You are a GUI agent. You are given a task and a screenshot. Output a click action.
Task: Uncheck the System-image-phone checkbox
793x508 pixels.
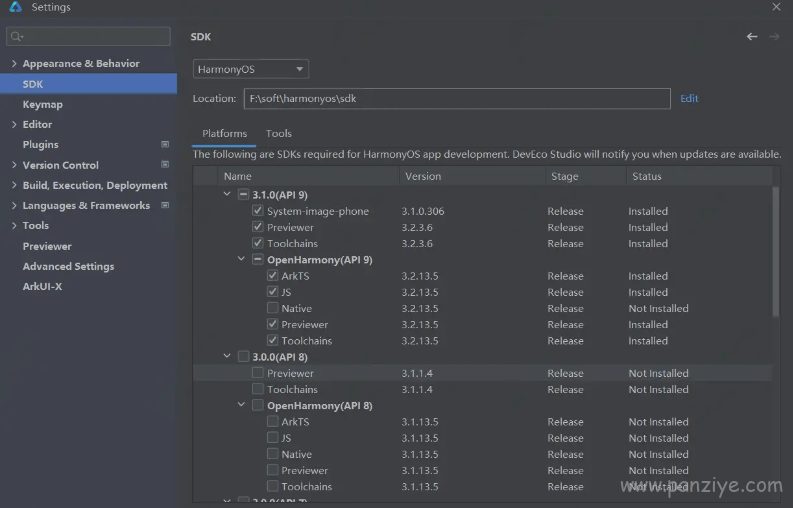pyautogui.click(x=257, y=210)
